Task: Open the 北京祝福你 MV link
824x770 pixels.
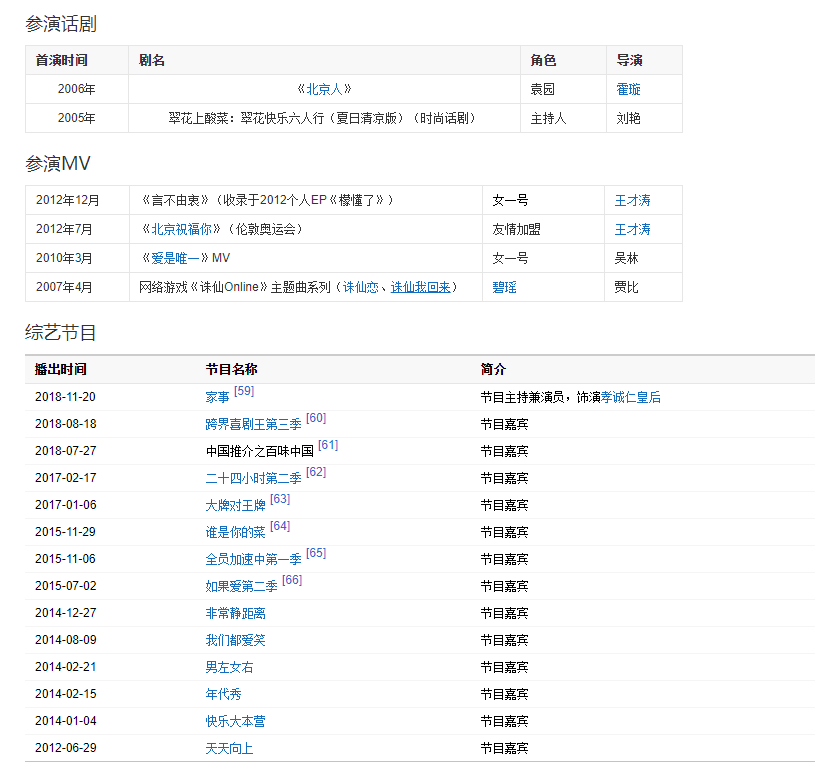Action: [181, 229]
